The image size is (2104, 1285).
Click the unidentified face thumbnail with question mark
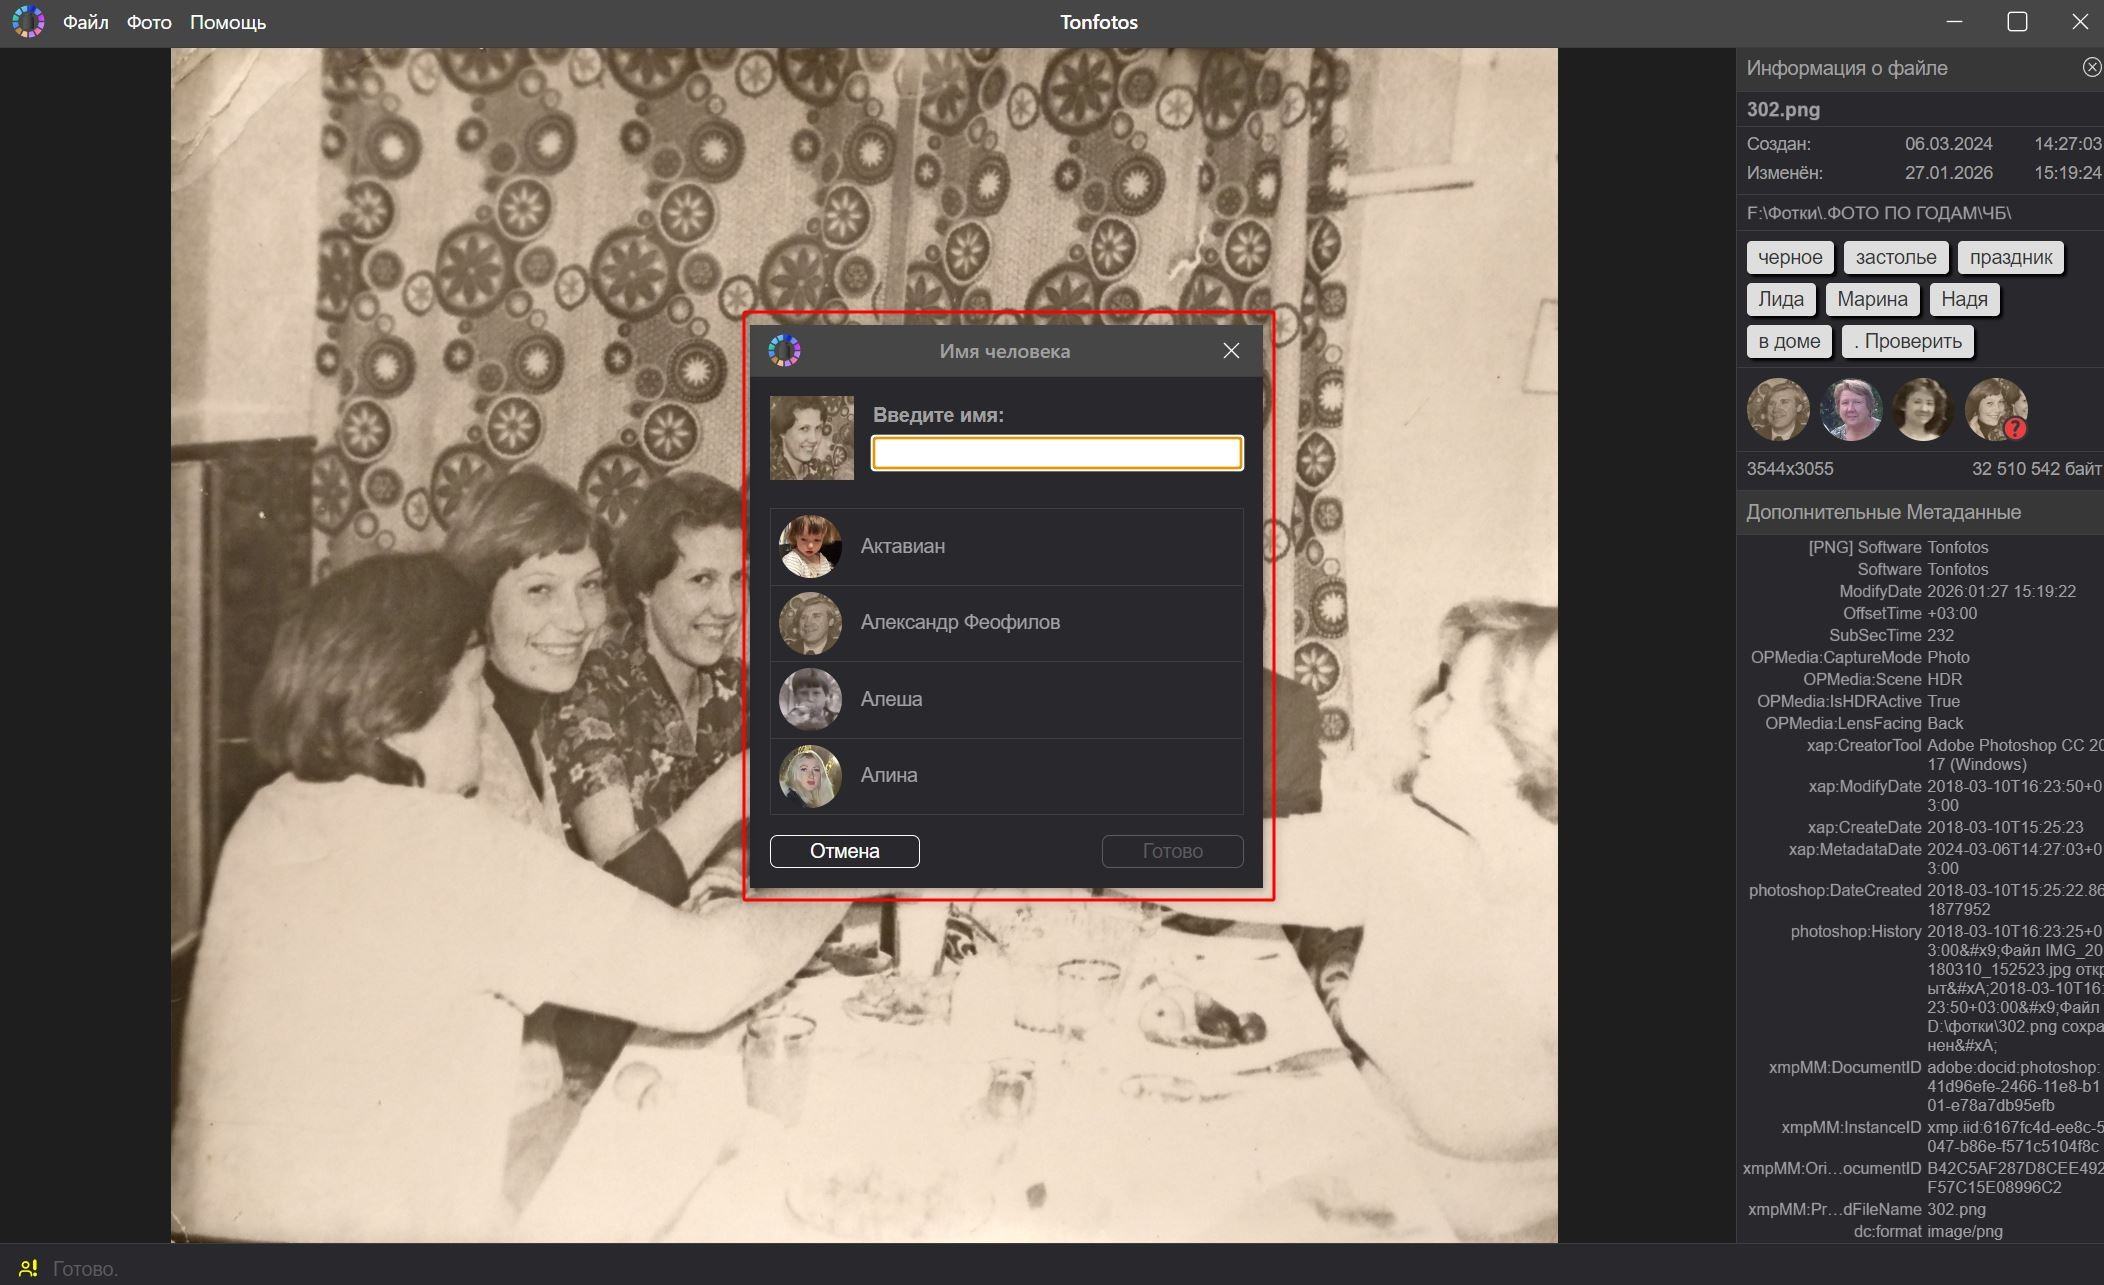[x=1995, y=409]
